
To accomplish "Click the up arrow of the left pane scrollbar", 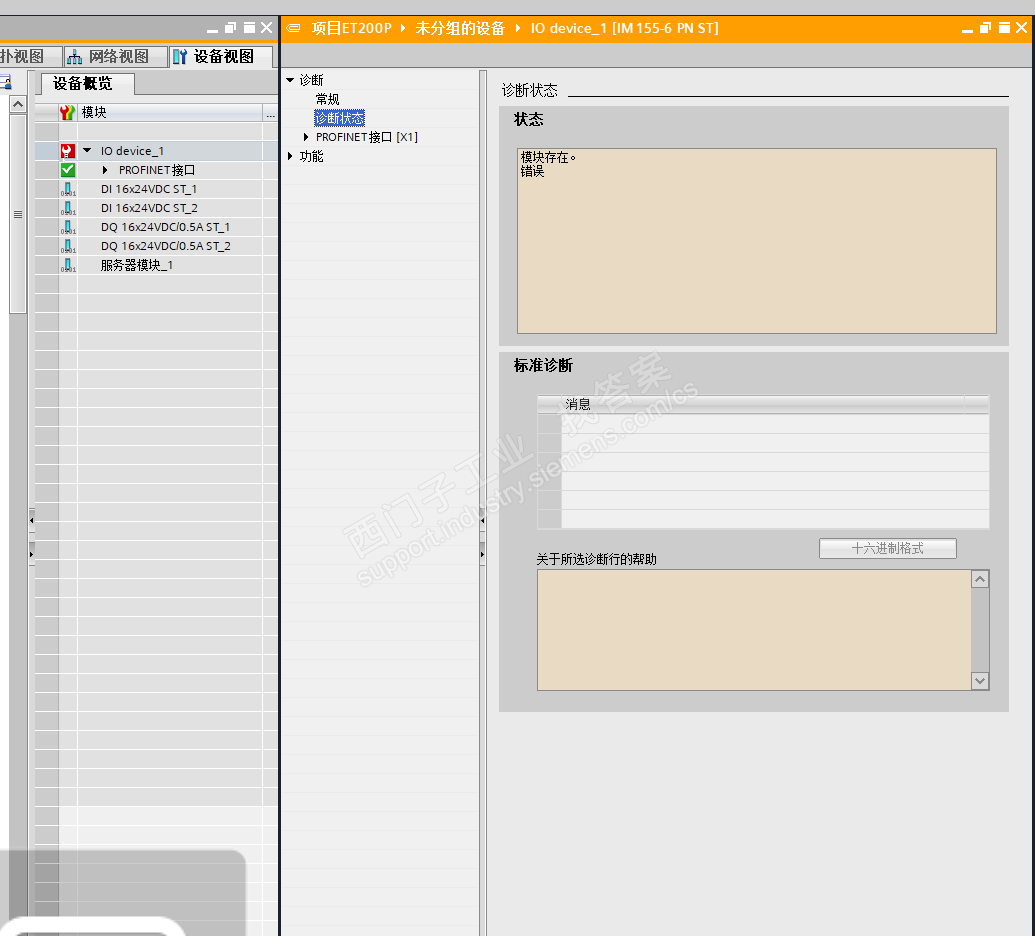I will tap(18, 104).
